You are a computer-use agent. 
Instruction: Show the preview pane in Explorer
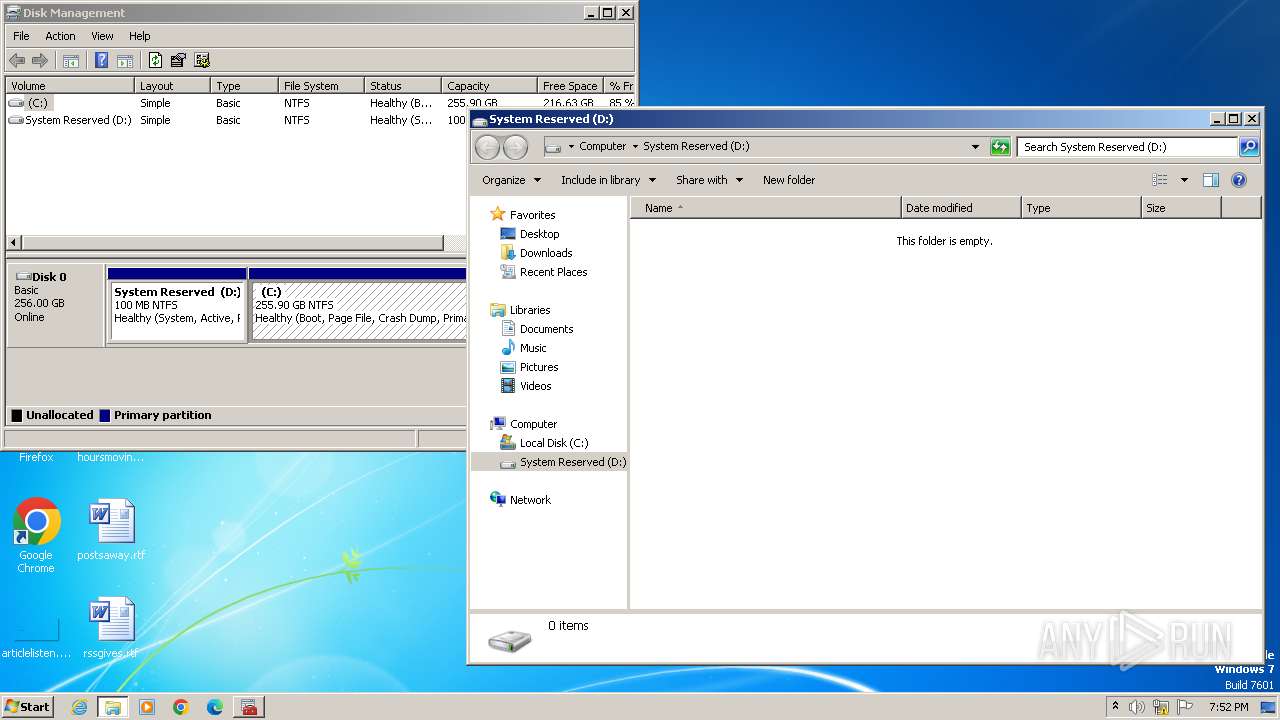pyautogui.click(x=1211, y=180)
